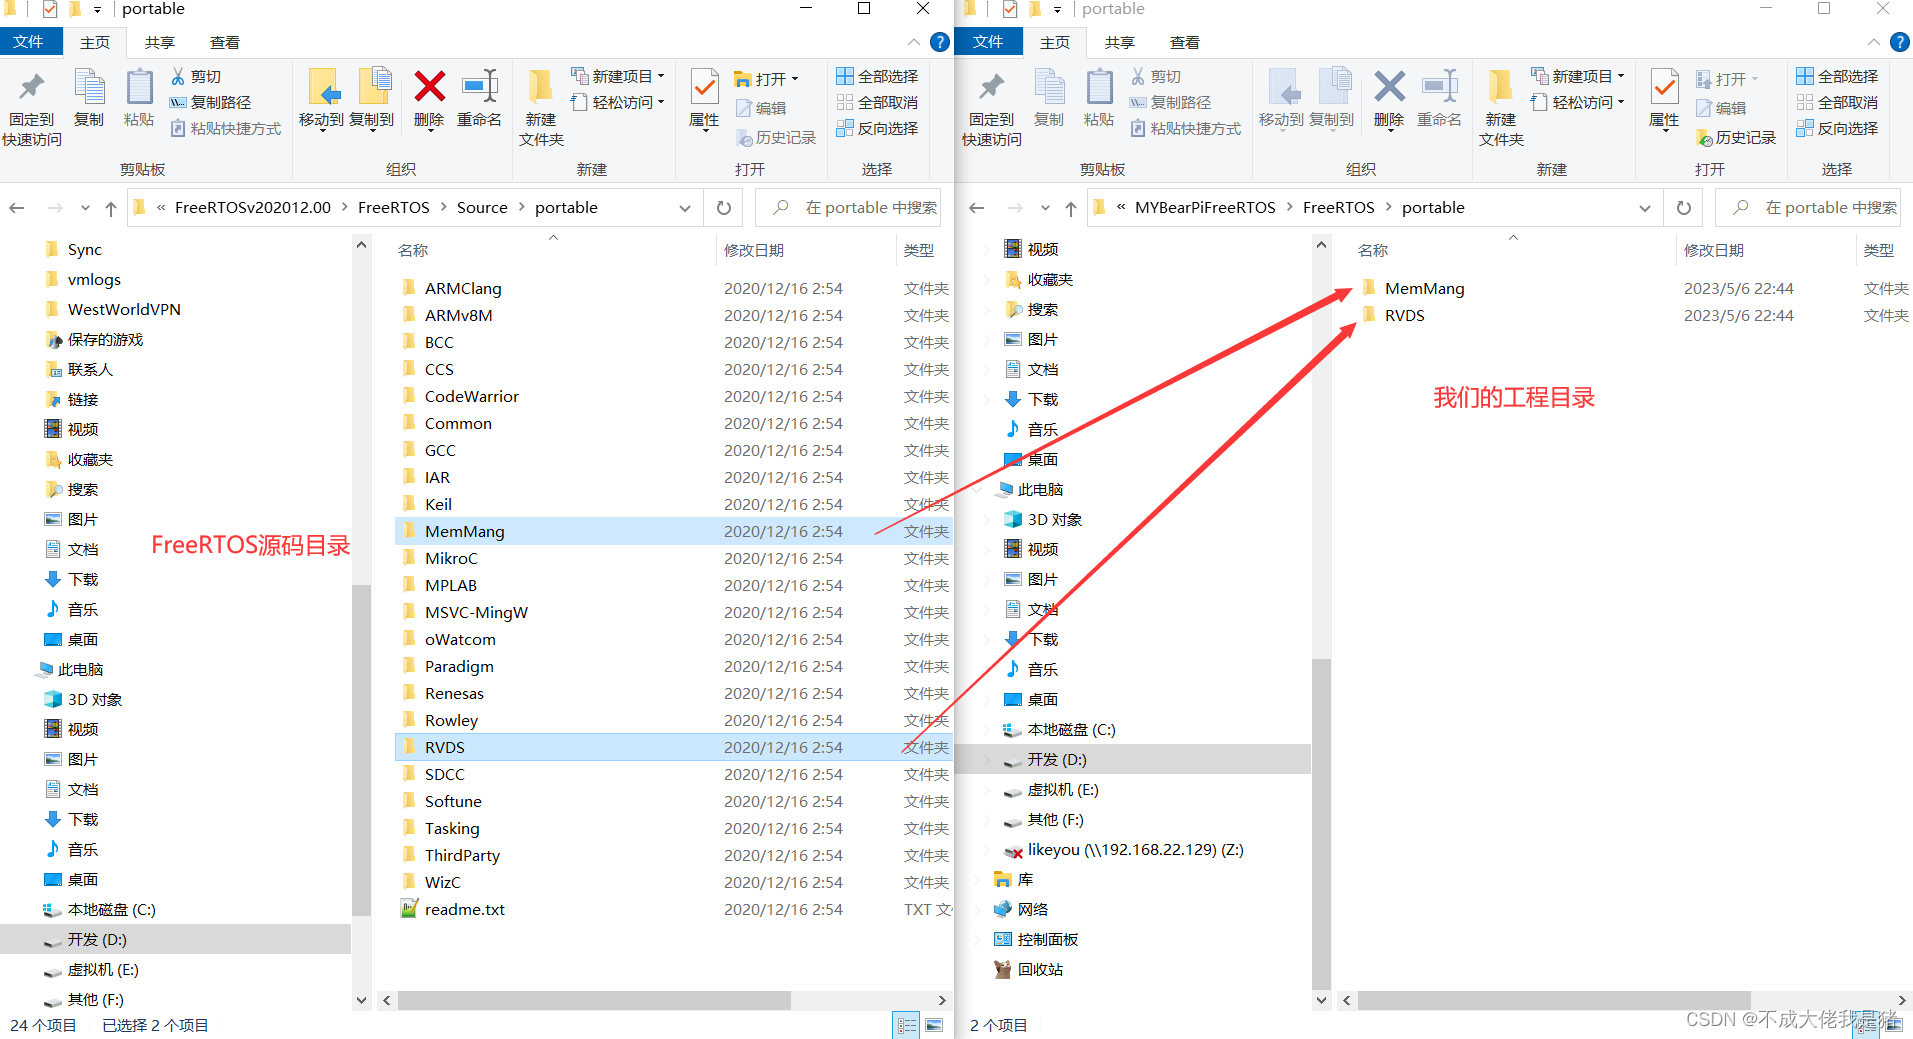The height and width of the screenshot is (1039, 1913).
Task: Open View (查看) tab in right window
Action: pos(1184,42)
